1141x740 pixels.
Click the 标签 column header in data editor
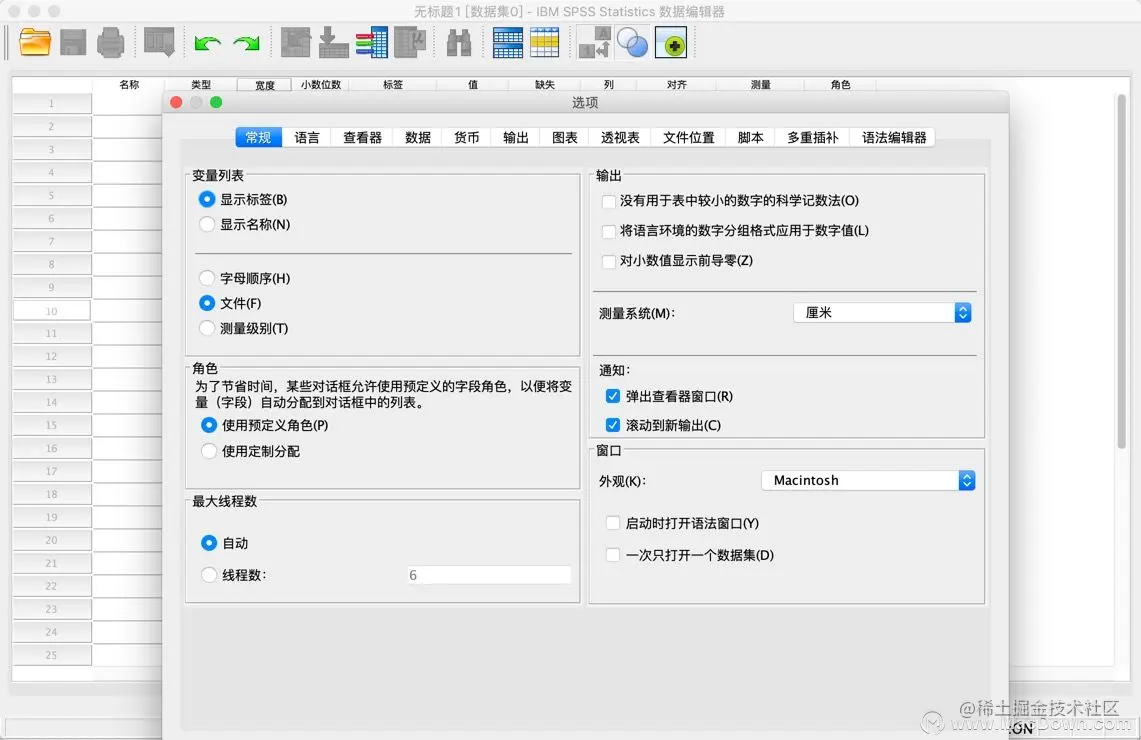pos(393,84)
